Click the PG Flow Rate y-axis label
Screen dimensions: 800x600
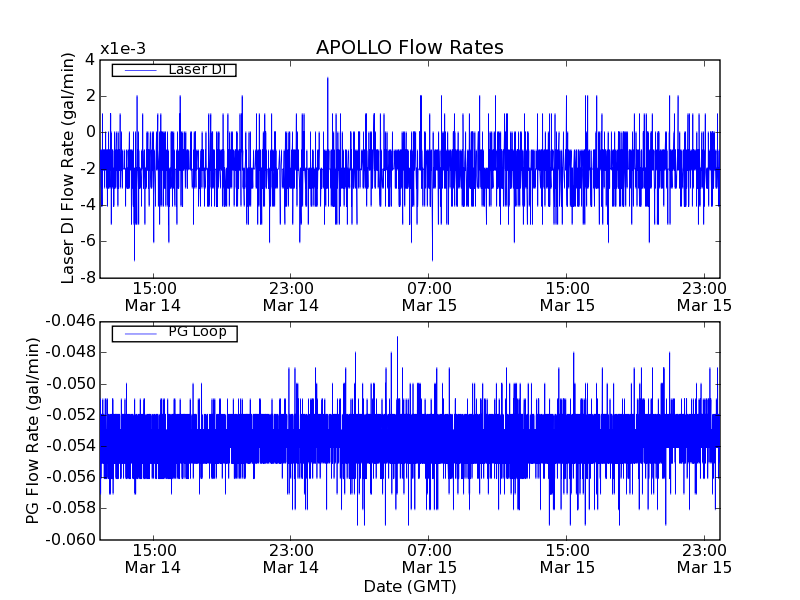(x=33, y=430)
